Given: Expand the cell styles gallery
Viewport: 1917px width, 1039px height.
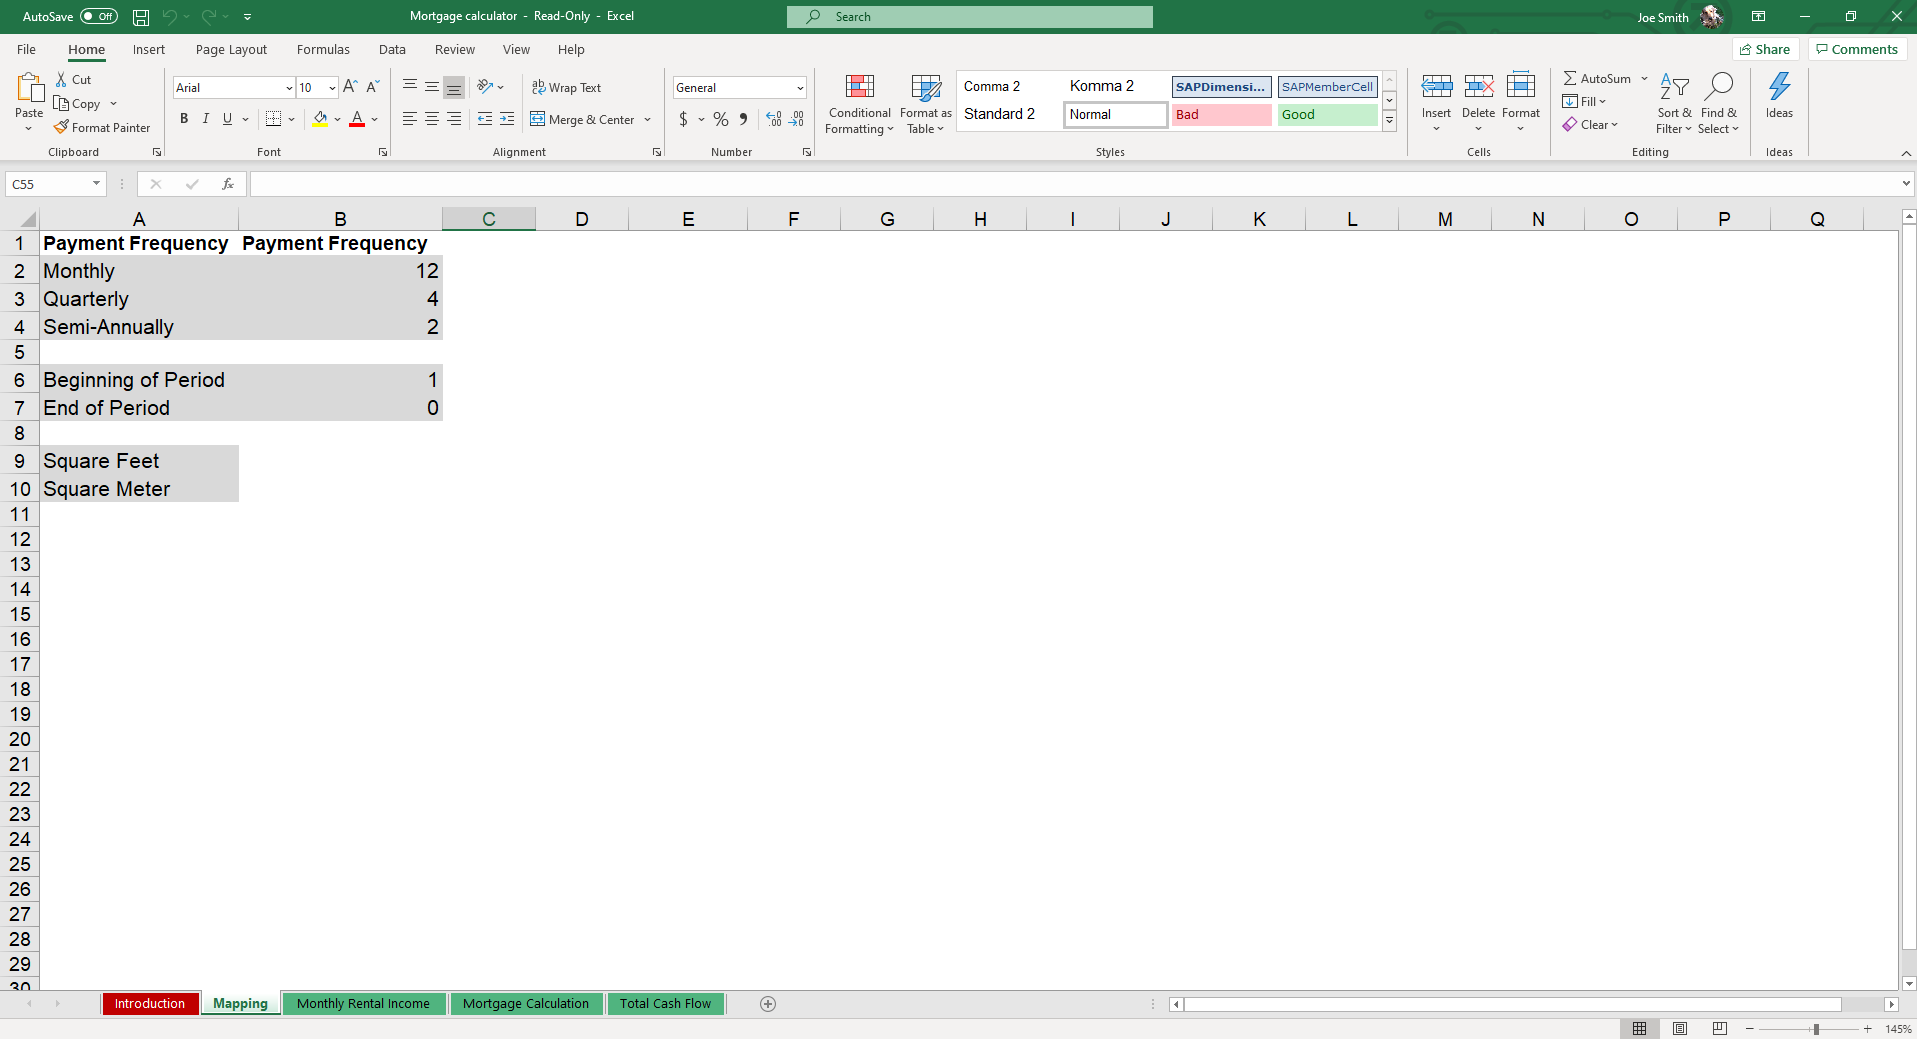Looking at the screenshot, I should (x=1389, y=121).
